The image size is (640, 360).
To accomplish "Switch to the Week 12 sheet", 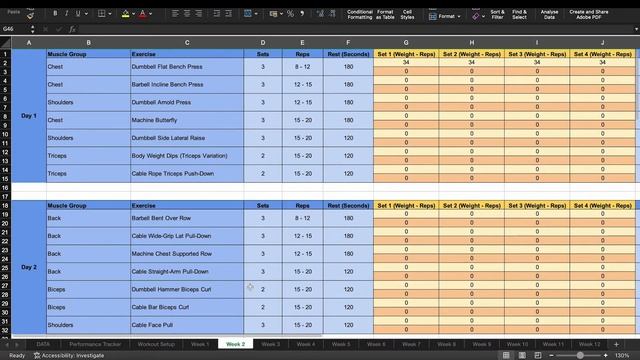I will click(589, 344).
